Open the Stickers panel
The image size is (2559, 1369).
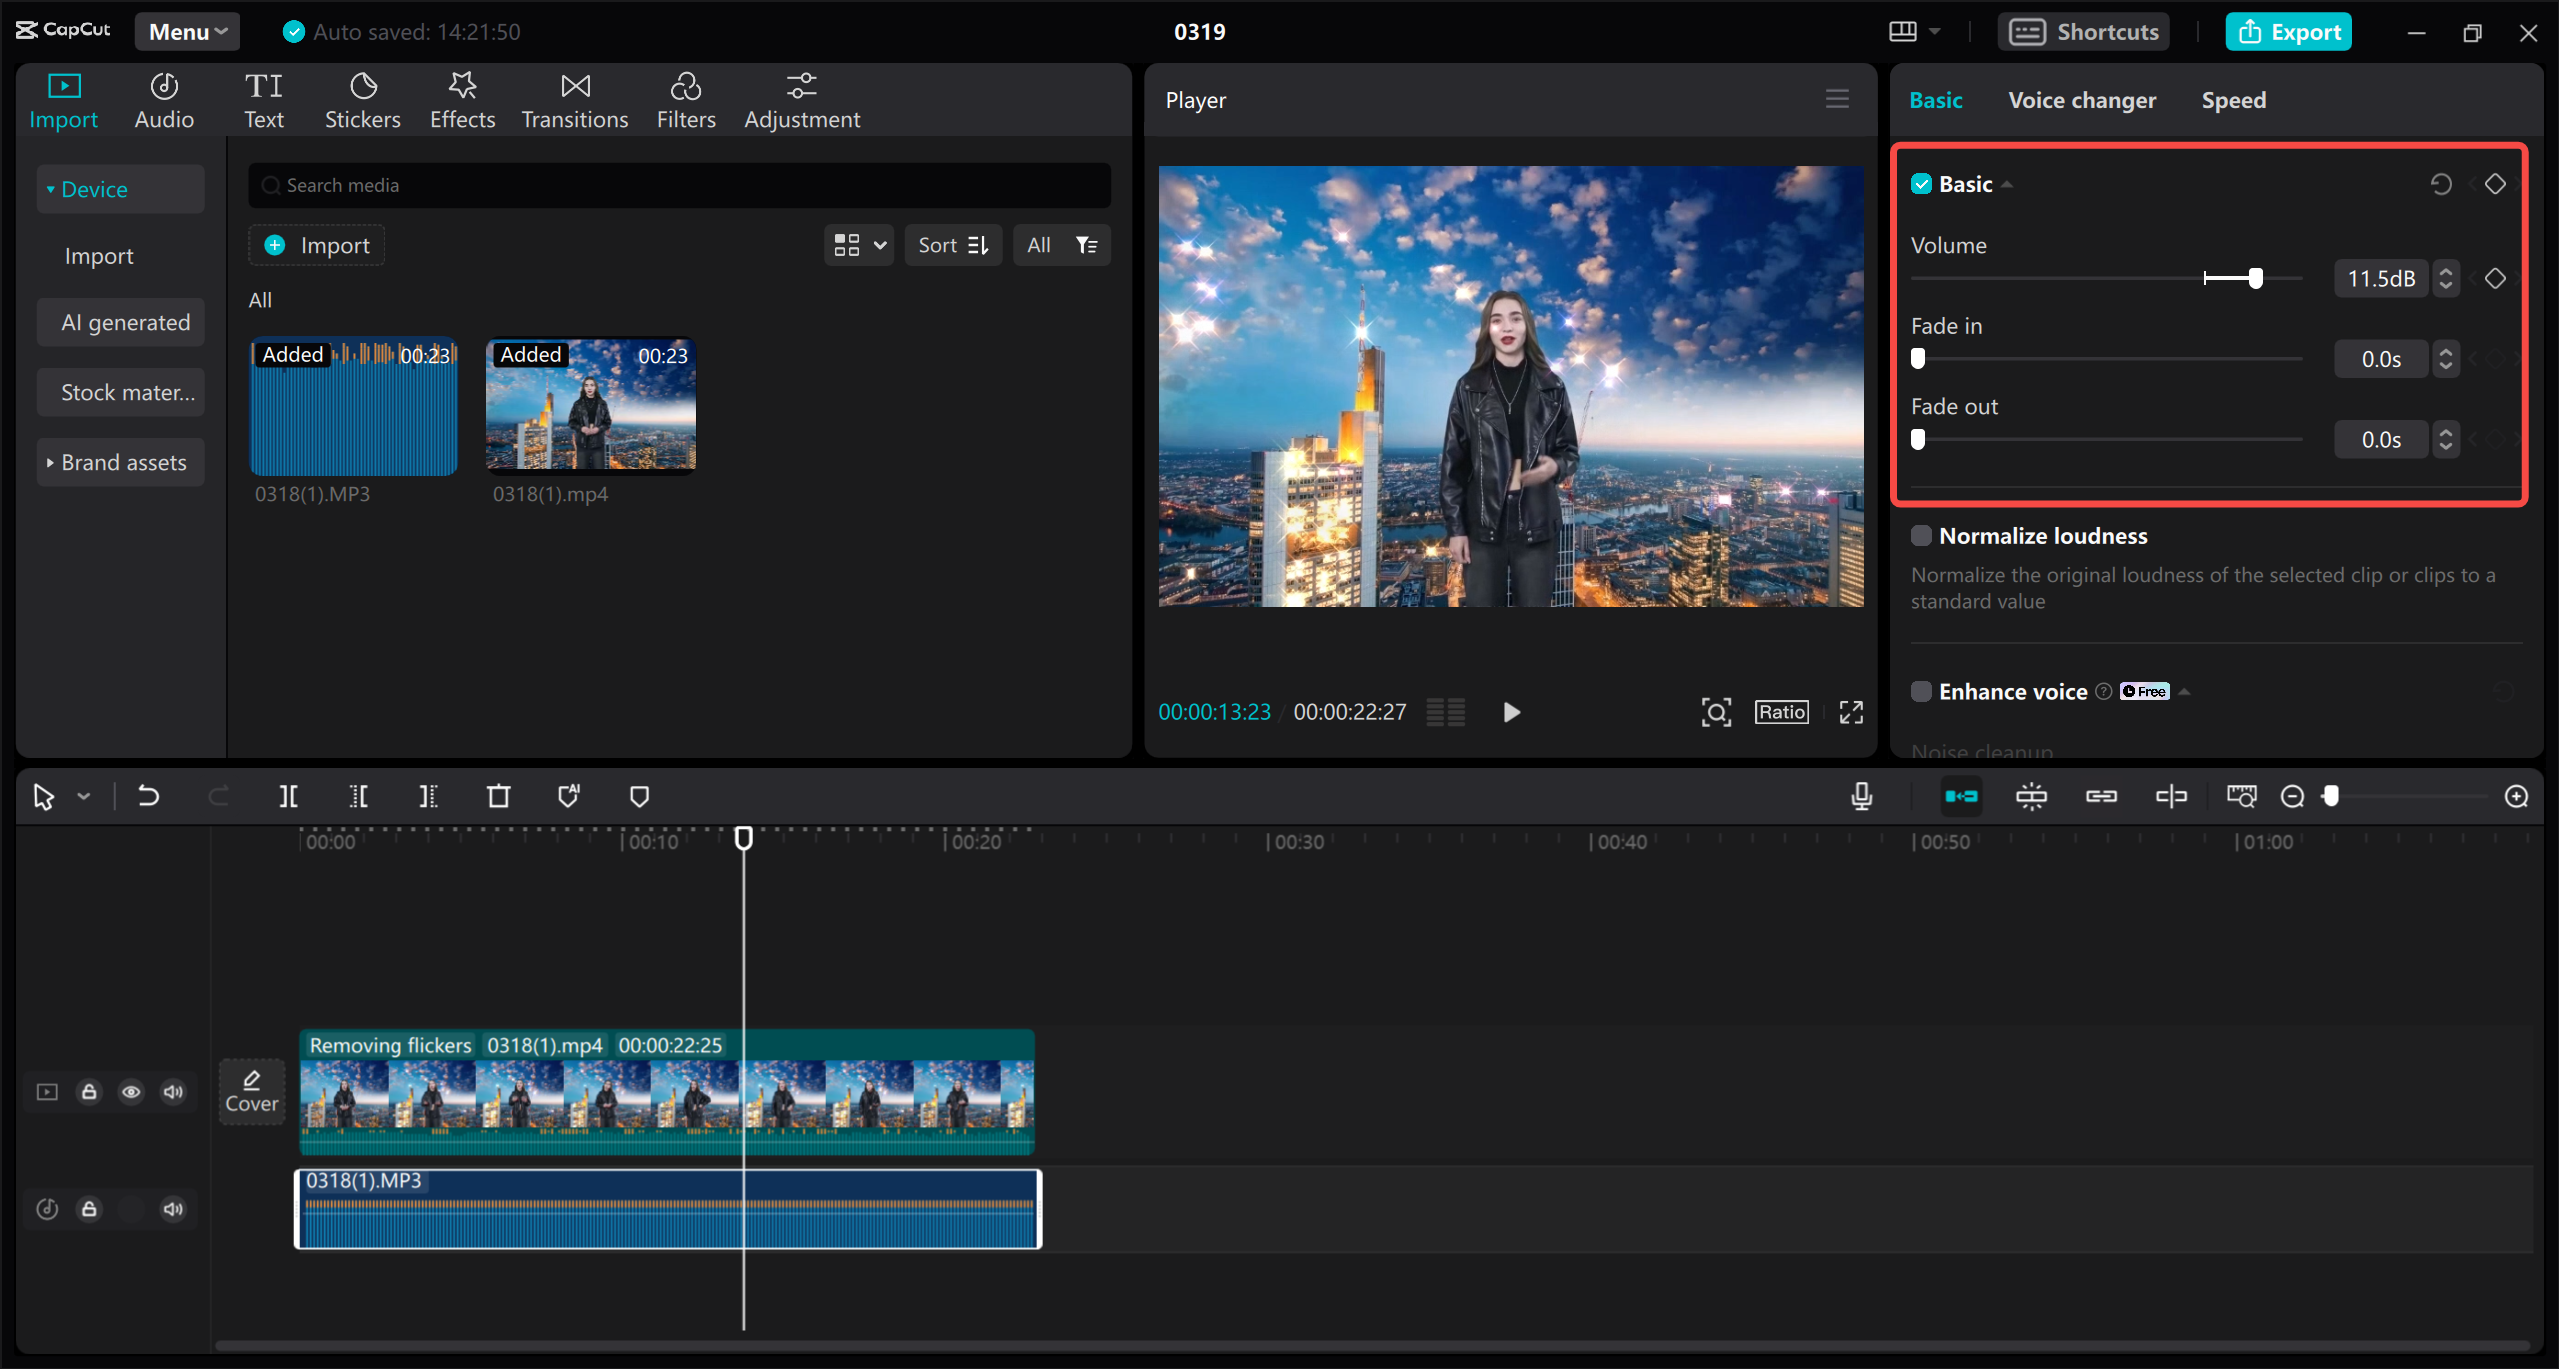pyautogui.click(x=363, y=99)
